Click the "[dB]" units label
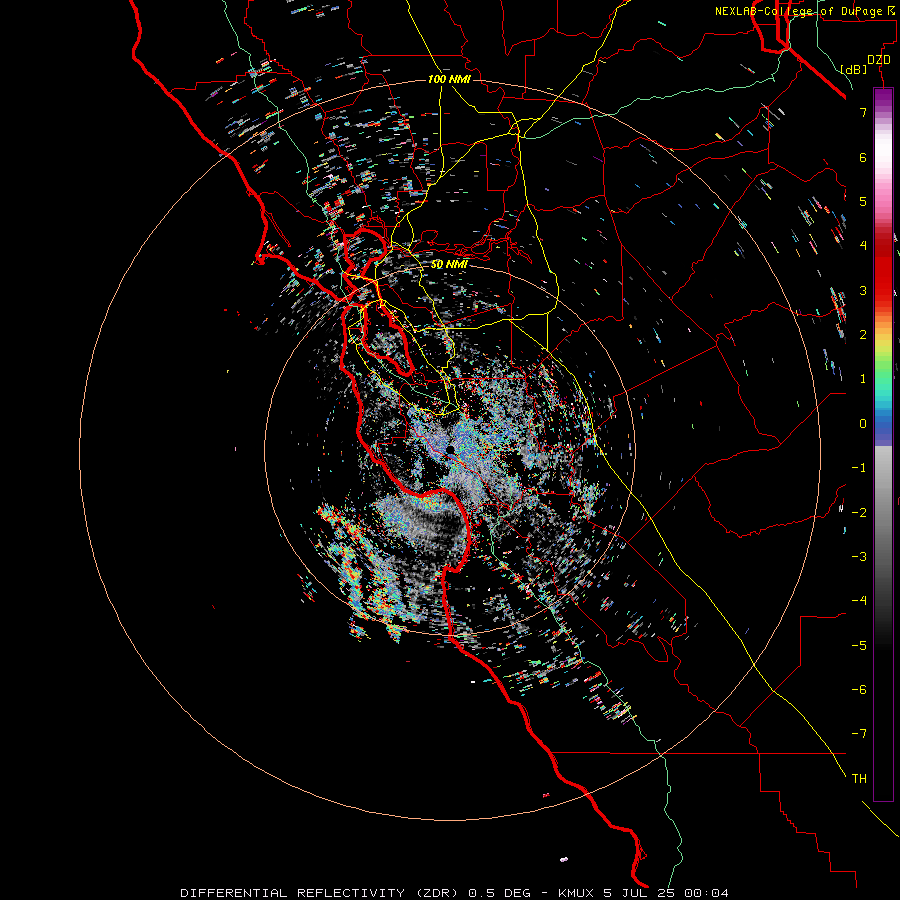 pos(854,69)
